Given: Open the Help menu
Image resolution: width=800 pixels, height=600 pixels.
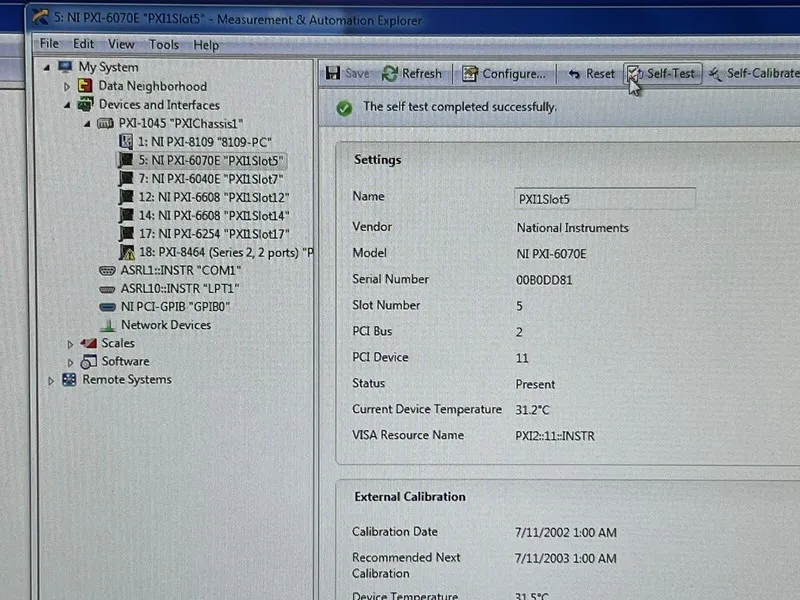Looking at the screenshot, I should pos(206,45).
